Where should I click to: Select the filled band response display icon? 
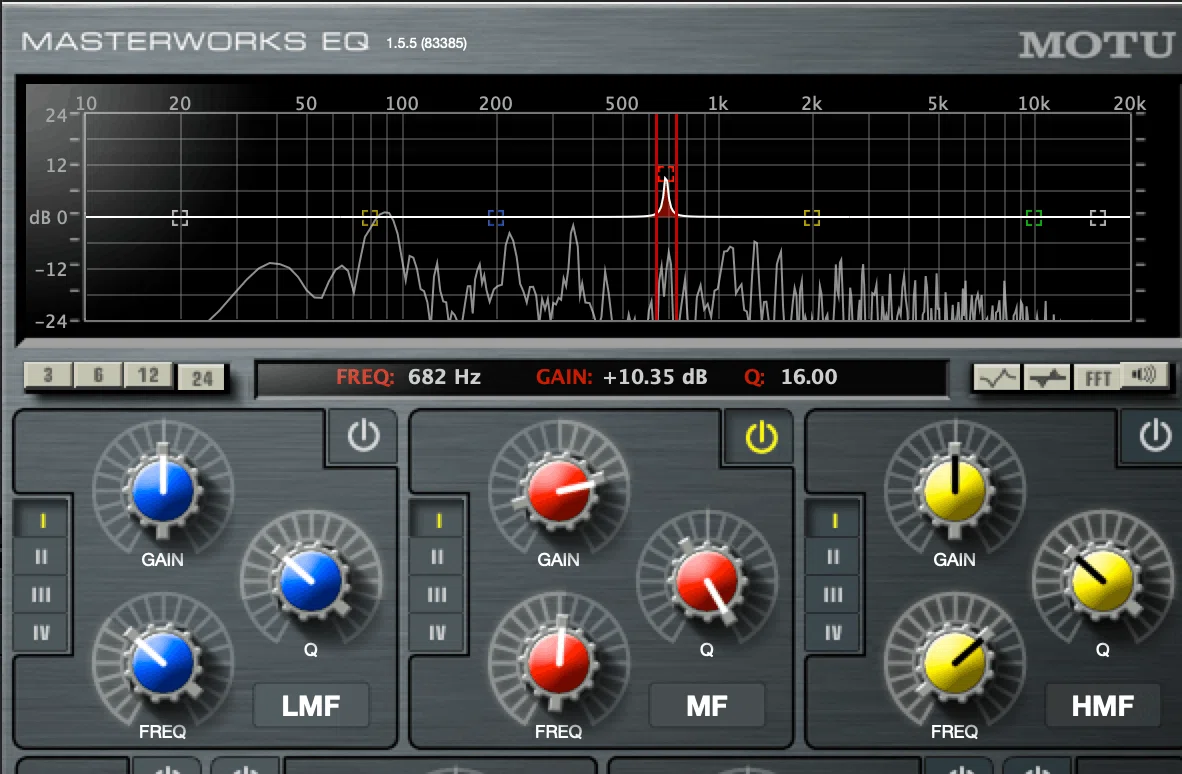coord(1047,377)
